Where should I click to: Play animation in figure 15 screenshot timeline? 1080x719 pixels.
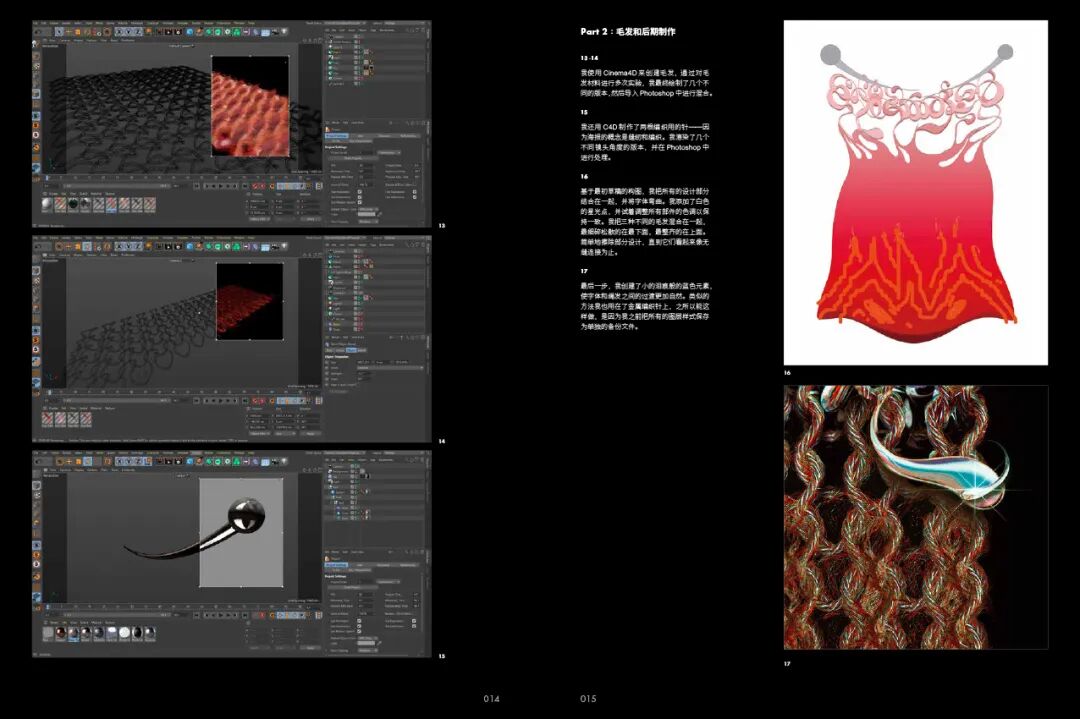click(220, 615)
